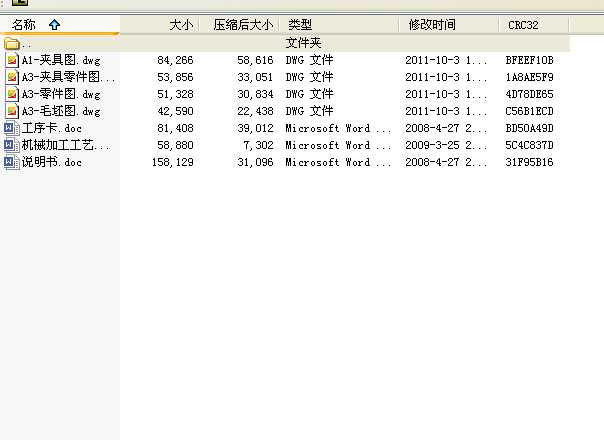Sort files by 类型 column
The width and height of the screenshot is (604, 440).
[x=339, y=25]
